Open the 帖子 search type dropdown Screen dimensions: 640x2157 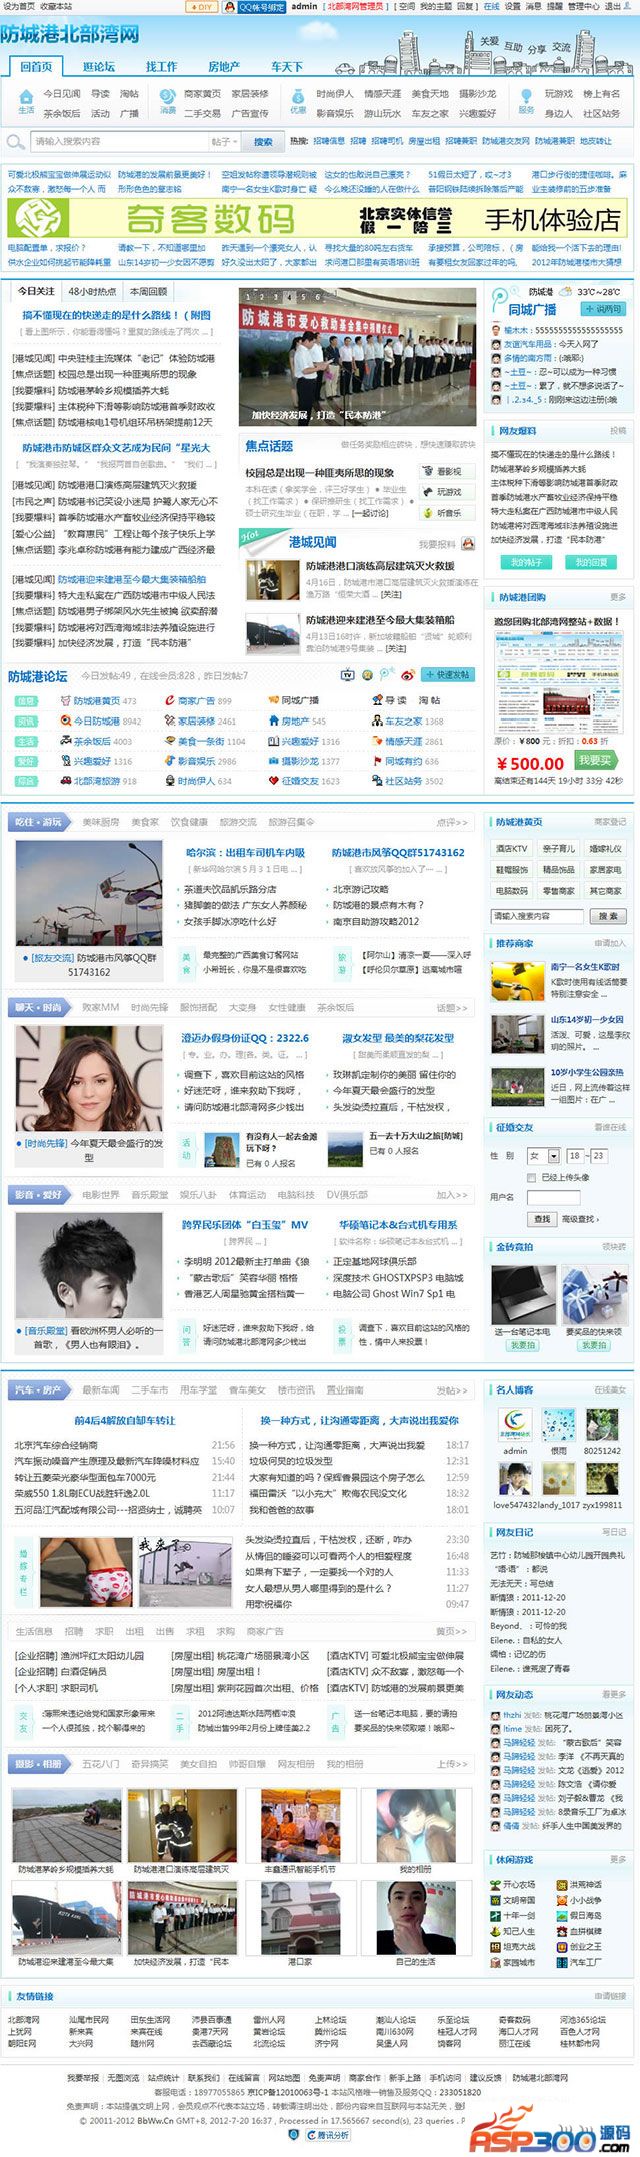[226, 142]
